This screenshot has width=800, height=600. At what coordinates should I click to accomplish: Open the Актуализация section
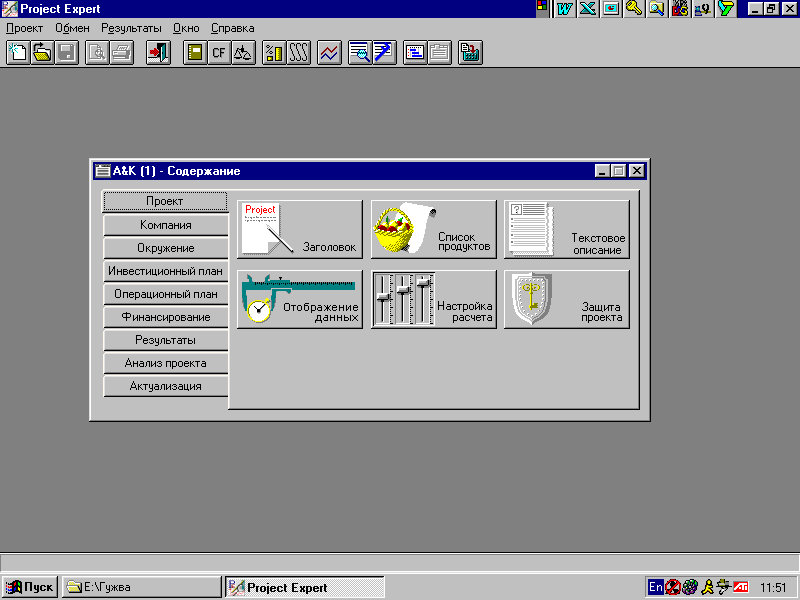point(165,386)
